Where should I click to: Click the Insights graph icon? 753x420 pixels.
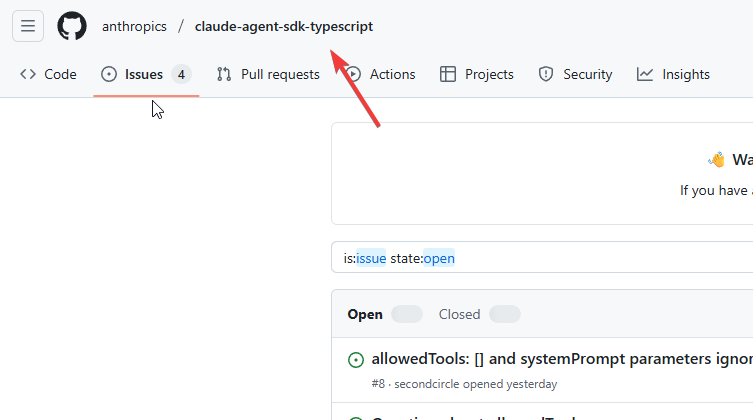645,74
